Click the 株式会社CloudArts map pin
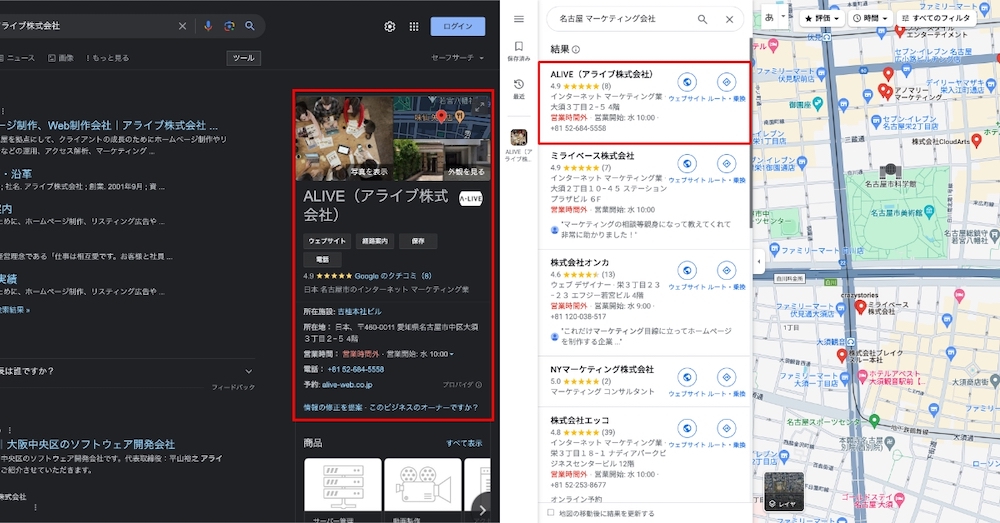1000x523 pixels. 976,141
